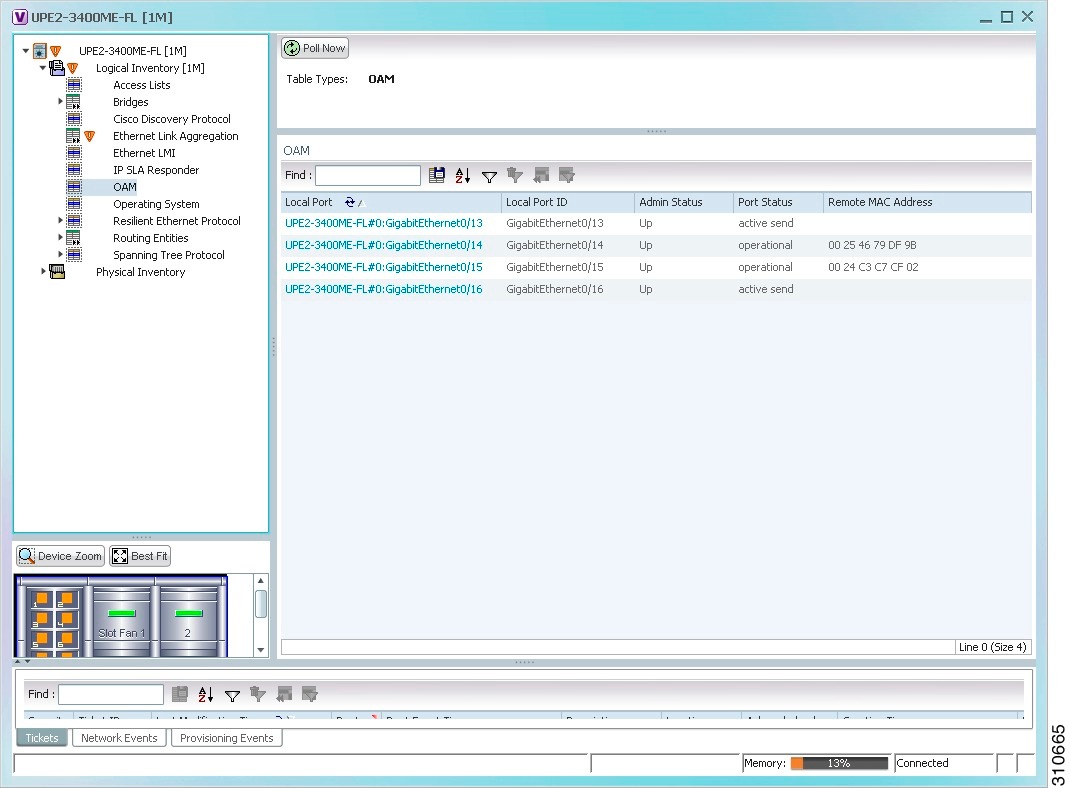Select Ethernet Link Aggregation in the tree
Image resolution: width=1069 pixels, height=788 pixels.
pyautogui.click(x=176, y=136)
